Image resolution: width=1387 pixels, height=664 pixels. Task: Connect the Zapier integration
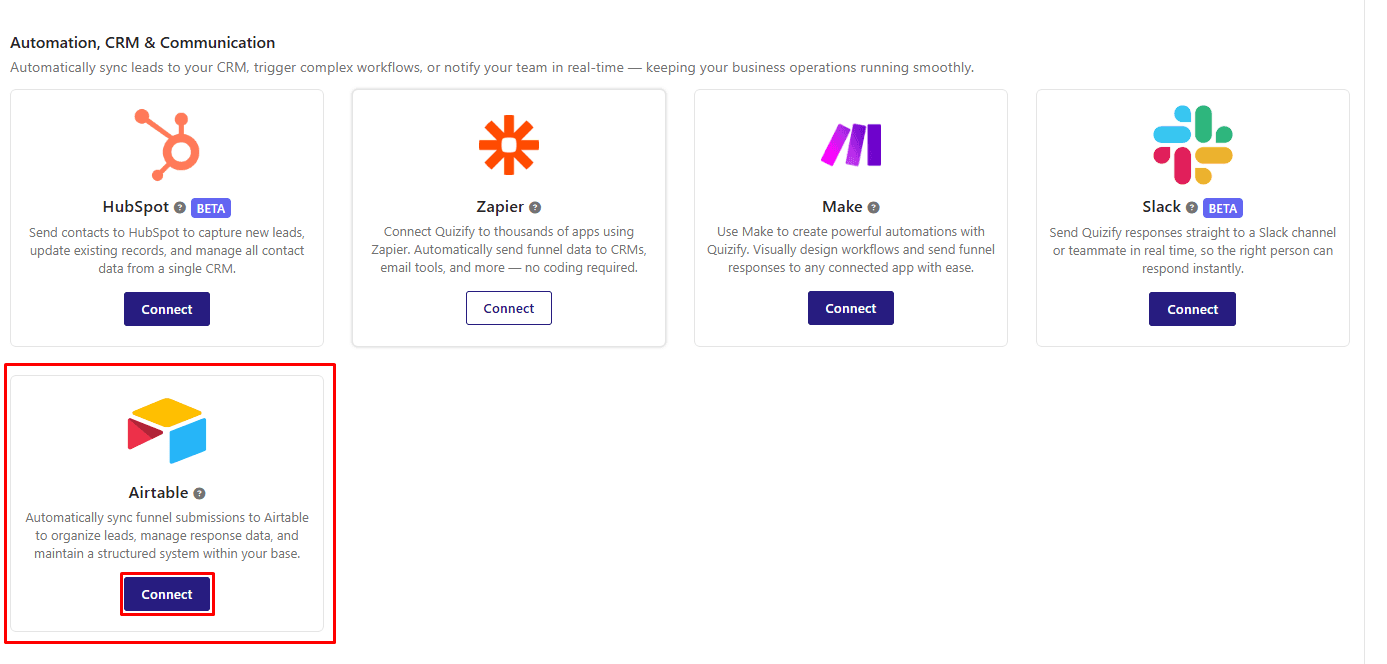[x=509, y=308]
